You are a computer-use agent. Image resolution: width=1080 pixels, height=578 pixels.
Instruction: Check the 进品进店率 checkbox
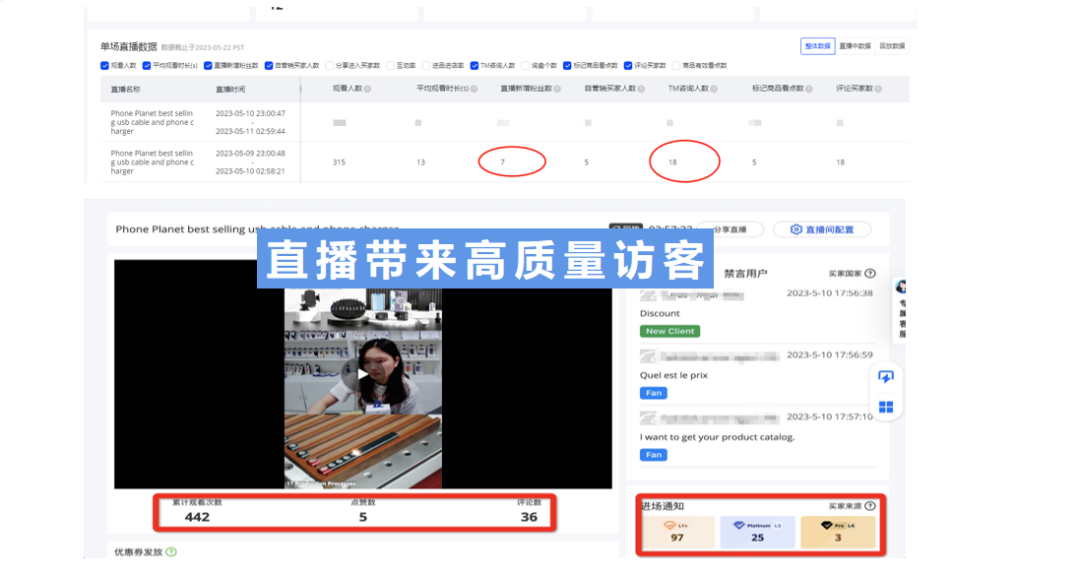pyautogui.click(x=426, y=65)
